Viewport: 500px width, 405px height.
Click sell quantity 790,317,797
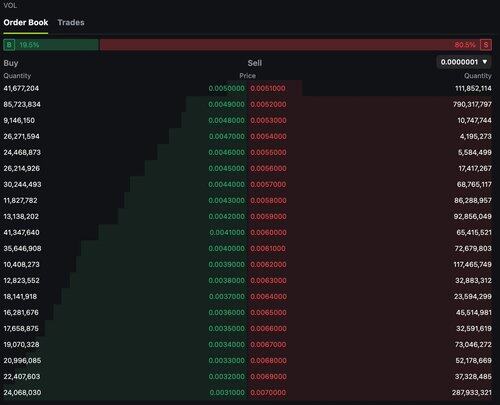coord(472,104)
